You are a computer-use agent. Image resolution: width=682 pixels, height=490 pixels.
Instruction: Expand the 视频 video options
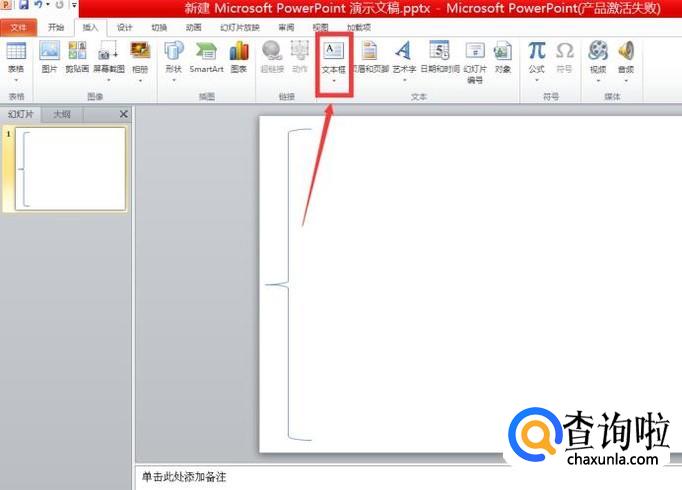pos(598,58)
